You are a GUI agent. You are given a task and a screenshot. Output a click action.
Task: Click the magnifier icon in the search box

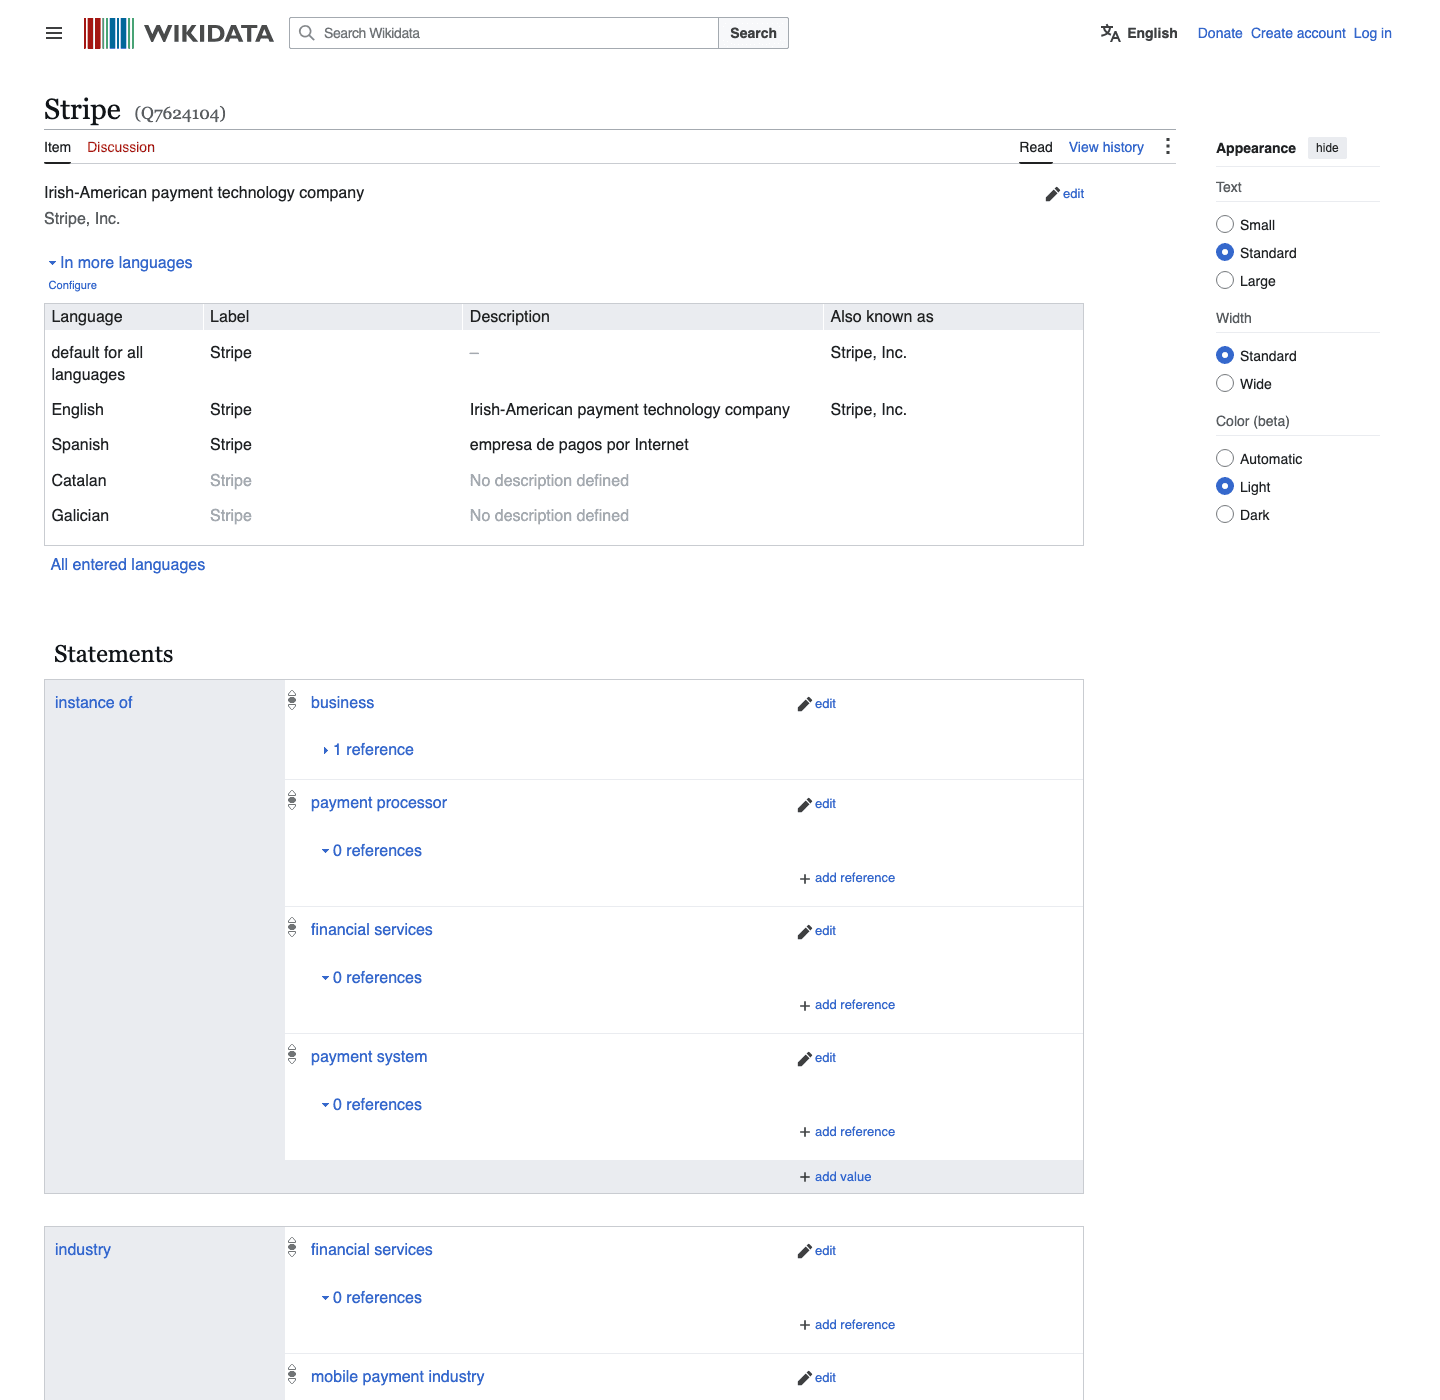point(307,33)
